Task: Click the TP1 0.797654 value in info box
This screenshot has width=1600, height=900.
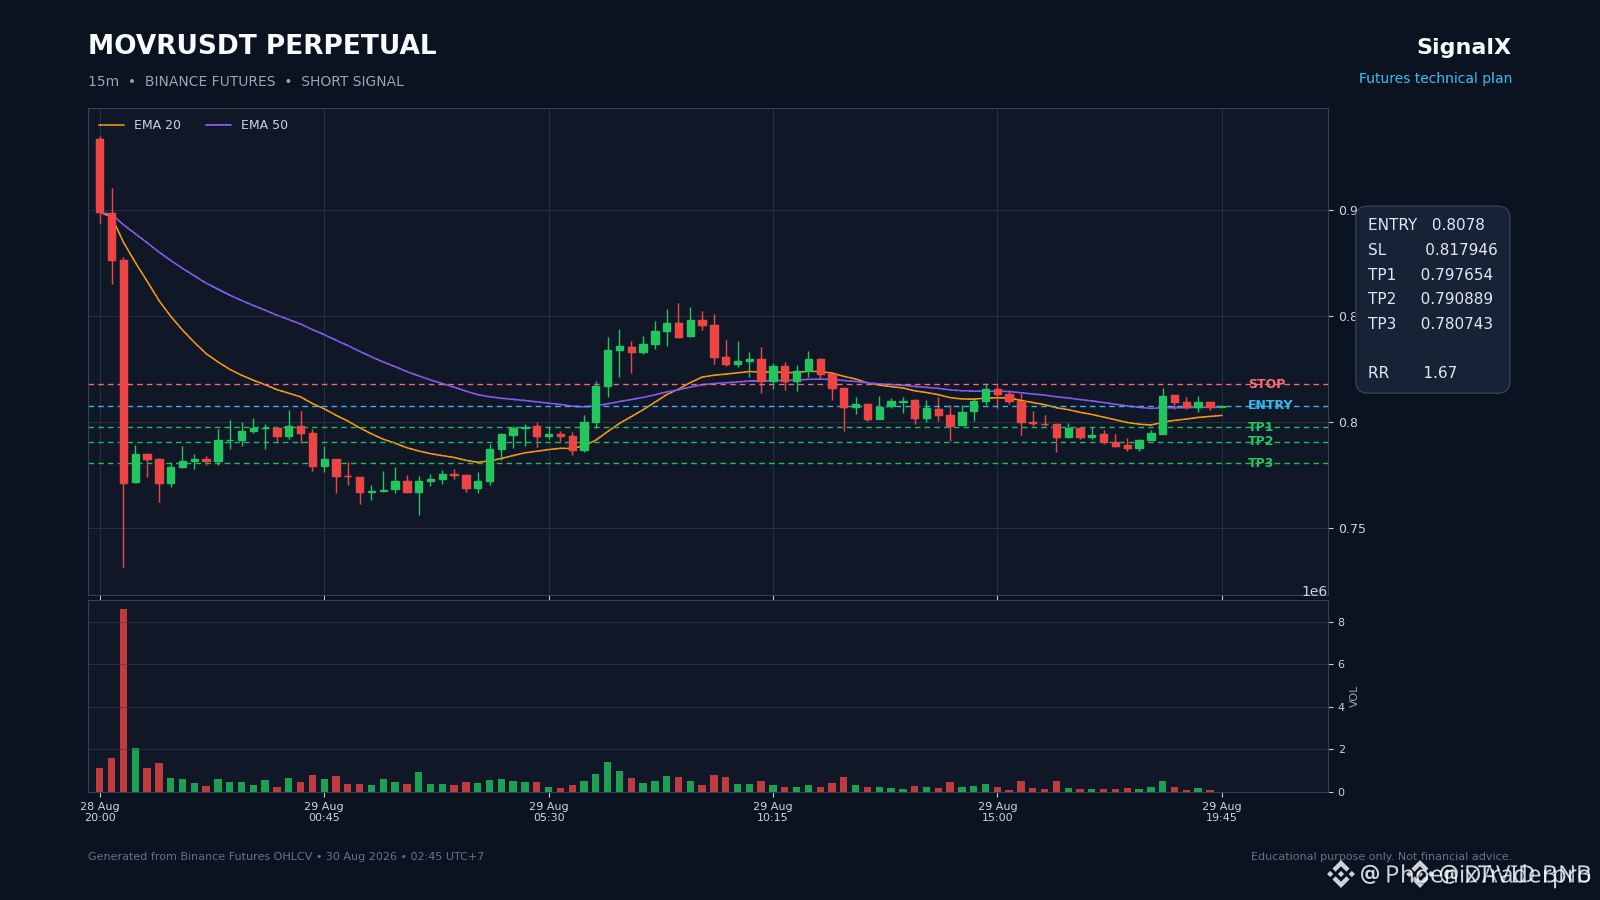Action: pyautogui.click(x=1430, y=275)
